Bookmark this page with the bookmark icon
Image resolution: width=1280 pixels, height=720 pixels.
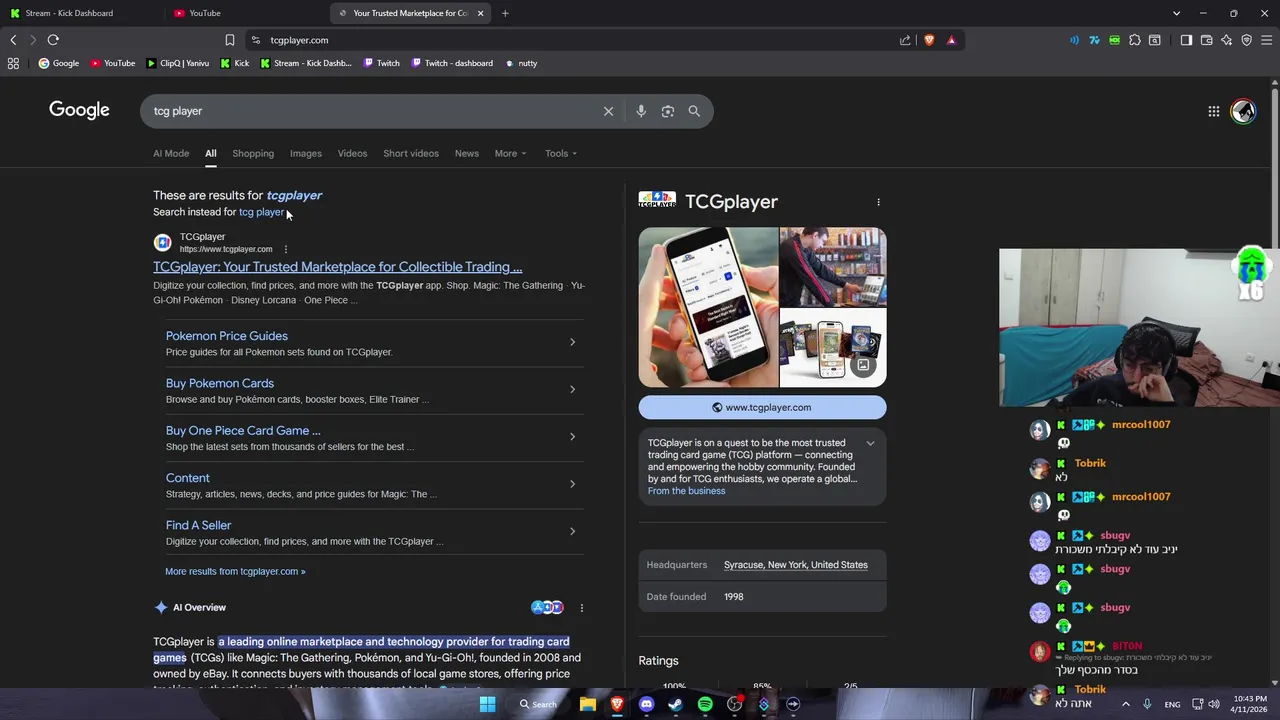click(x=230, y=40)
